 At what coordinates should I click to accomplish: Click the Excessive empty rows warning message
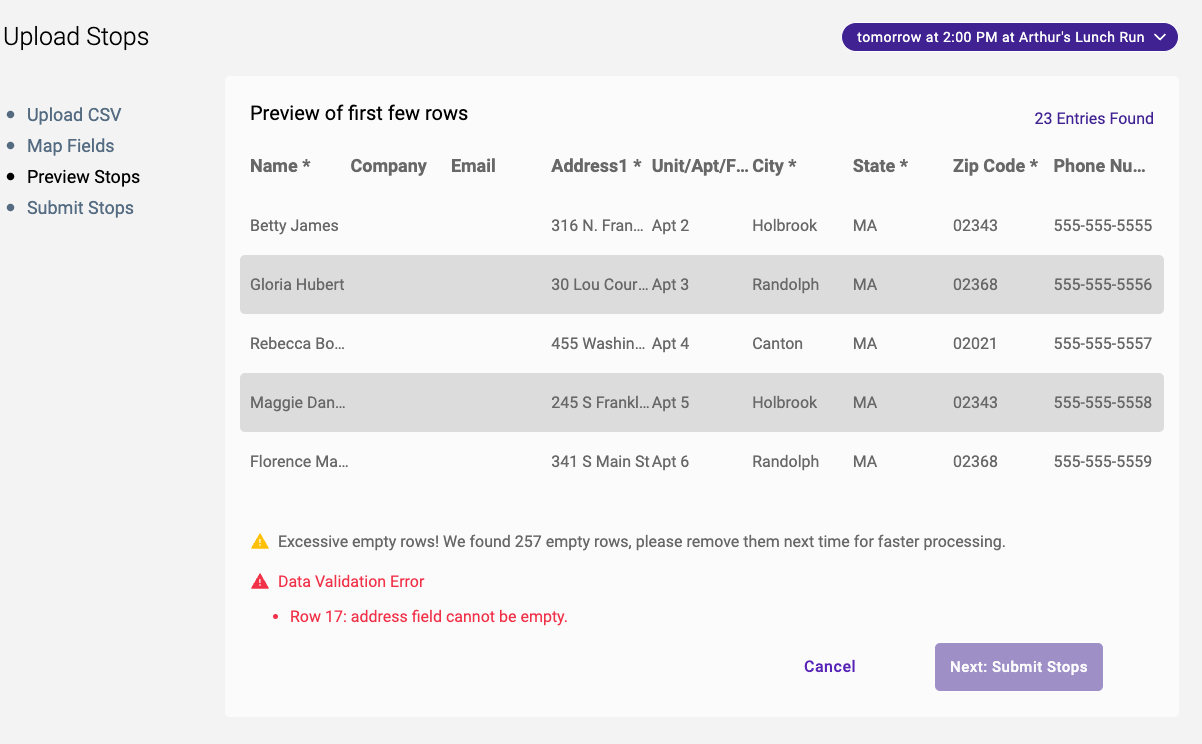click(x=641, y=542)
